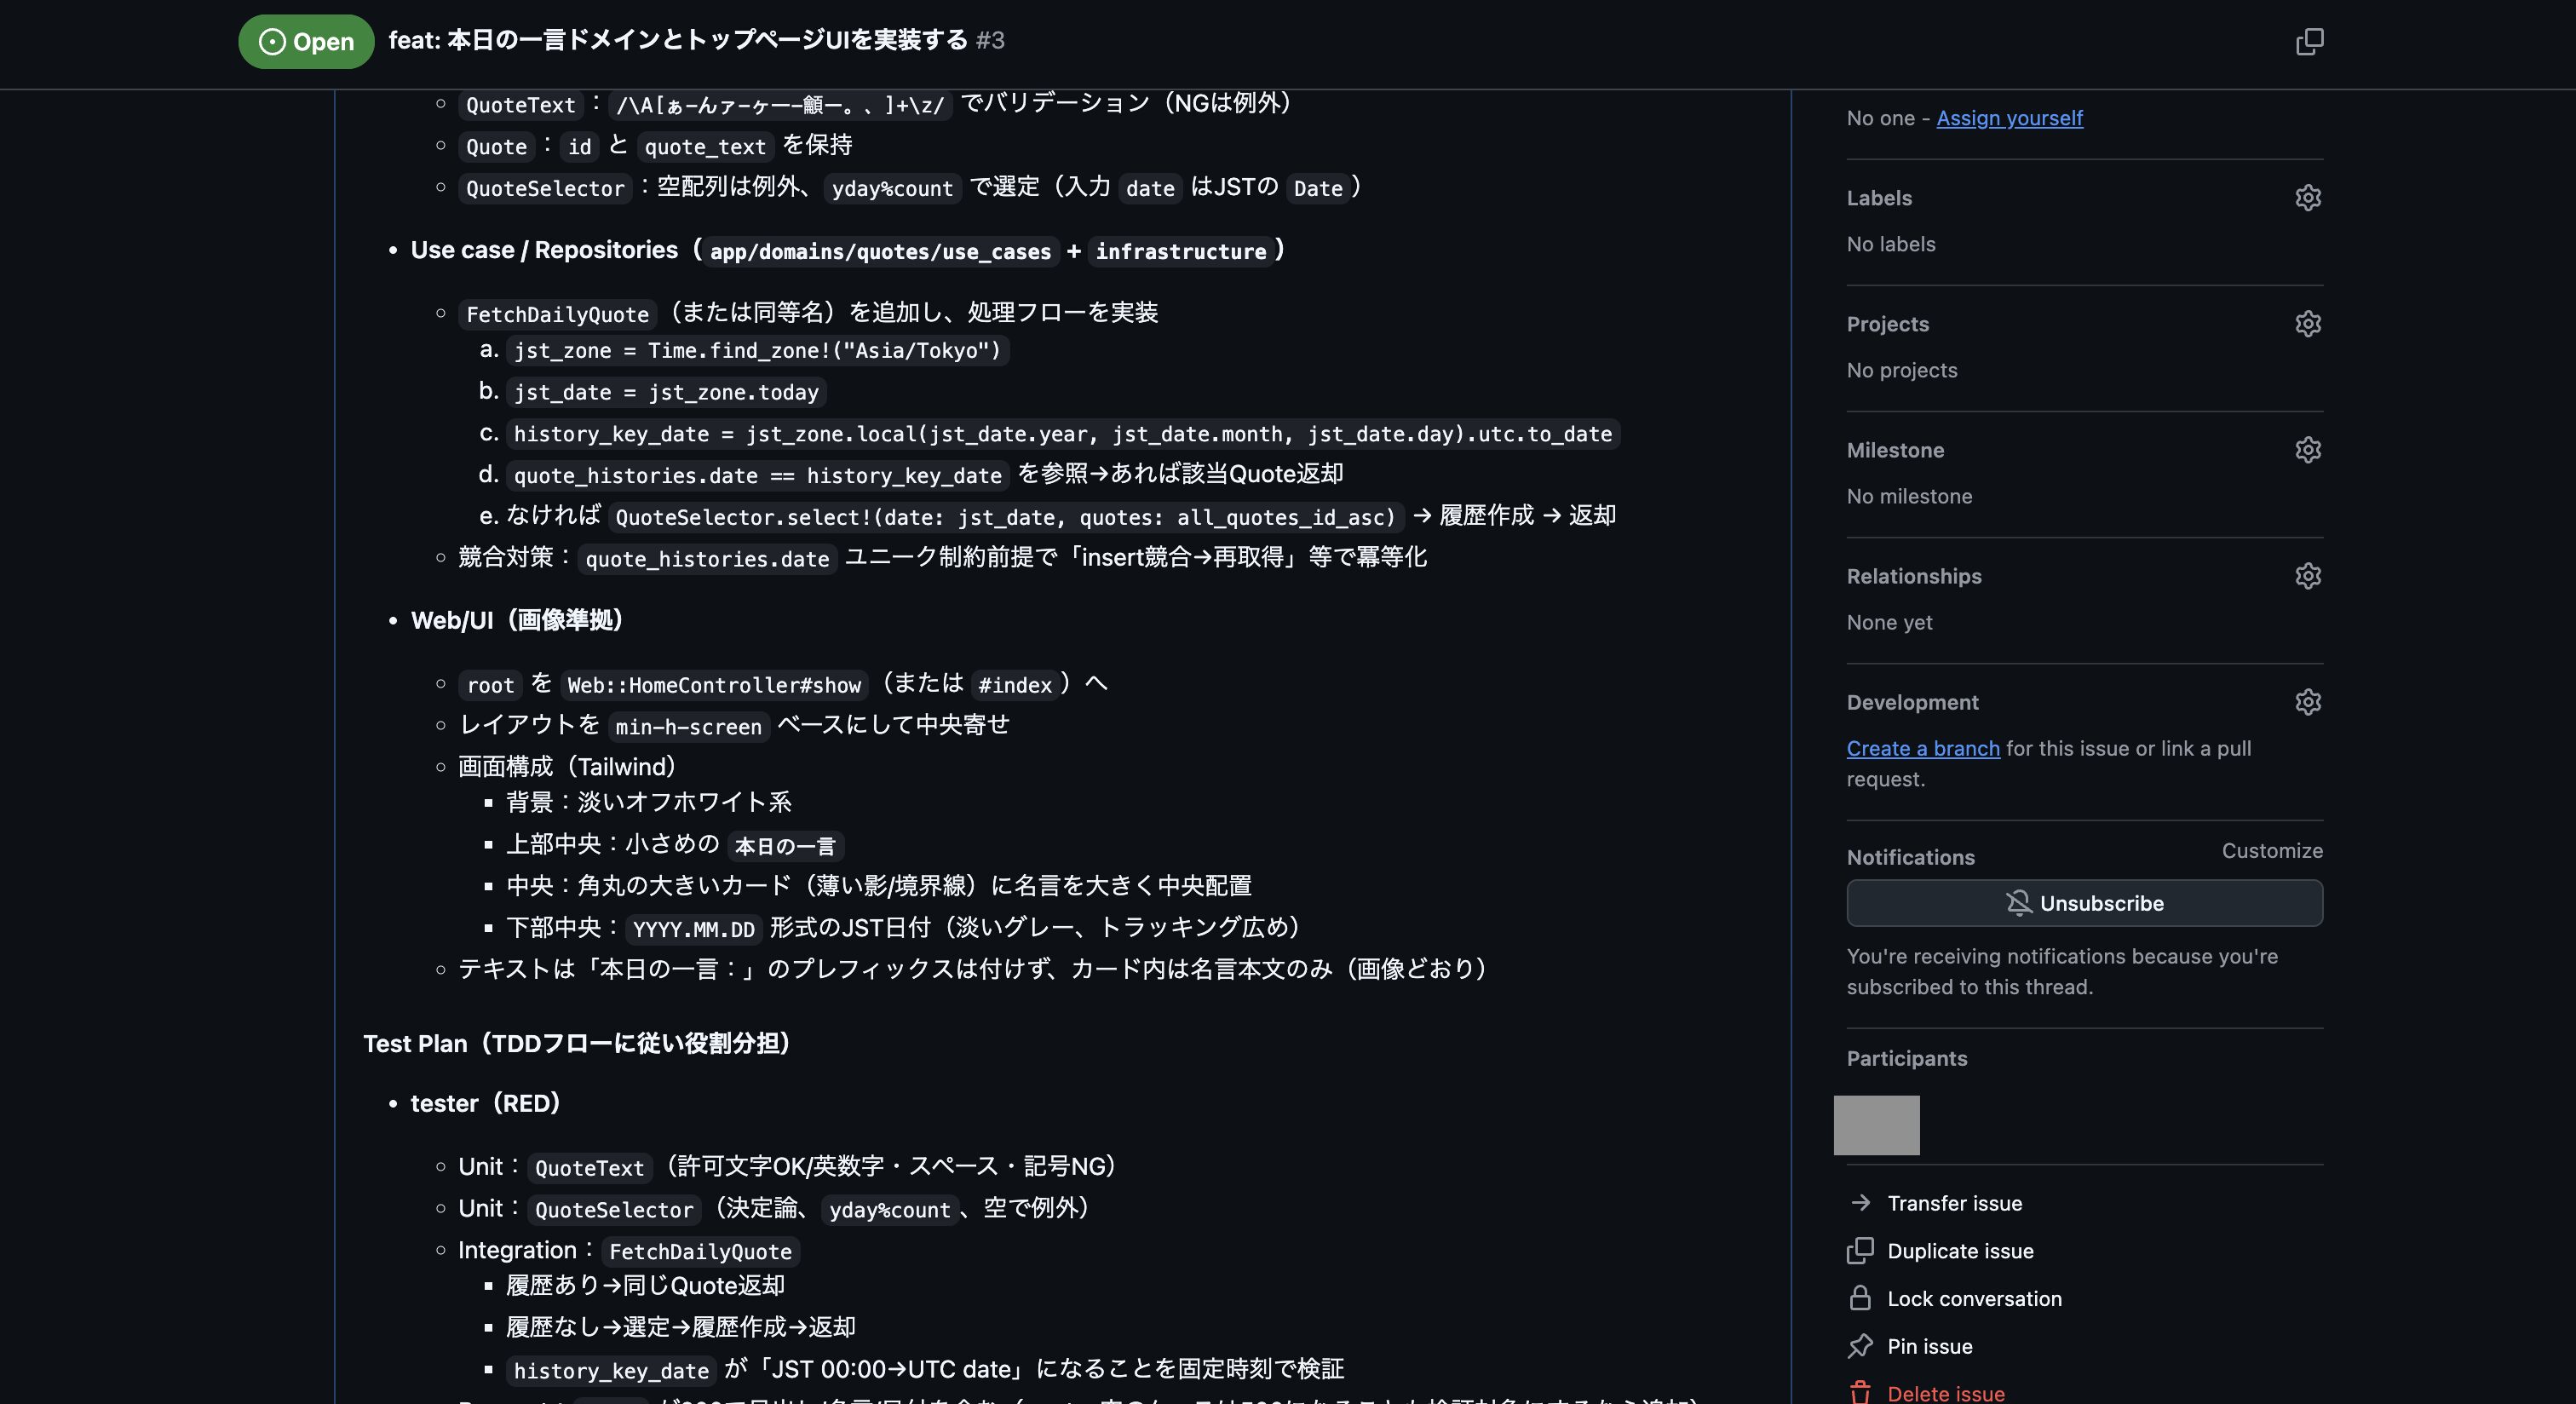Open the Development gear settings
Image resolution: width=2576 pixels, height=1404 pixels.
(x=2307, y=702)
